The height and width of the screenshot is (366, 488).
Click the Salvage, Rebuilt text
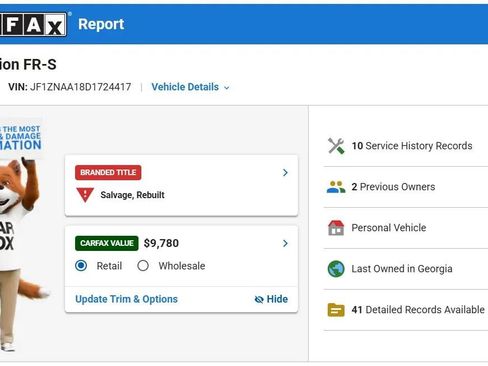point(132,195)
